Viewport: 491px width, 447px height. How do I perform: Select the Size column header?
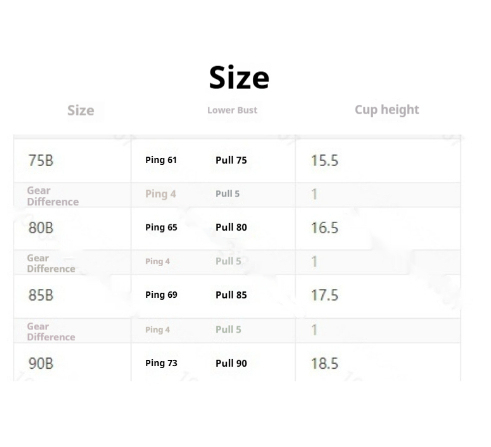pyautogui.click(x=81, y=110)
